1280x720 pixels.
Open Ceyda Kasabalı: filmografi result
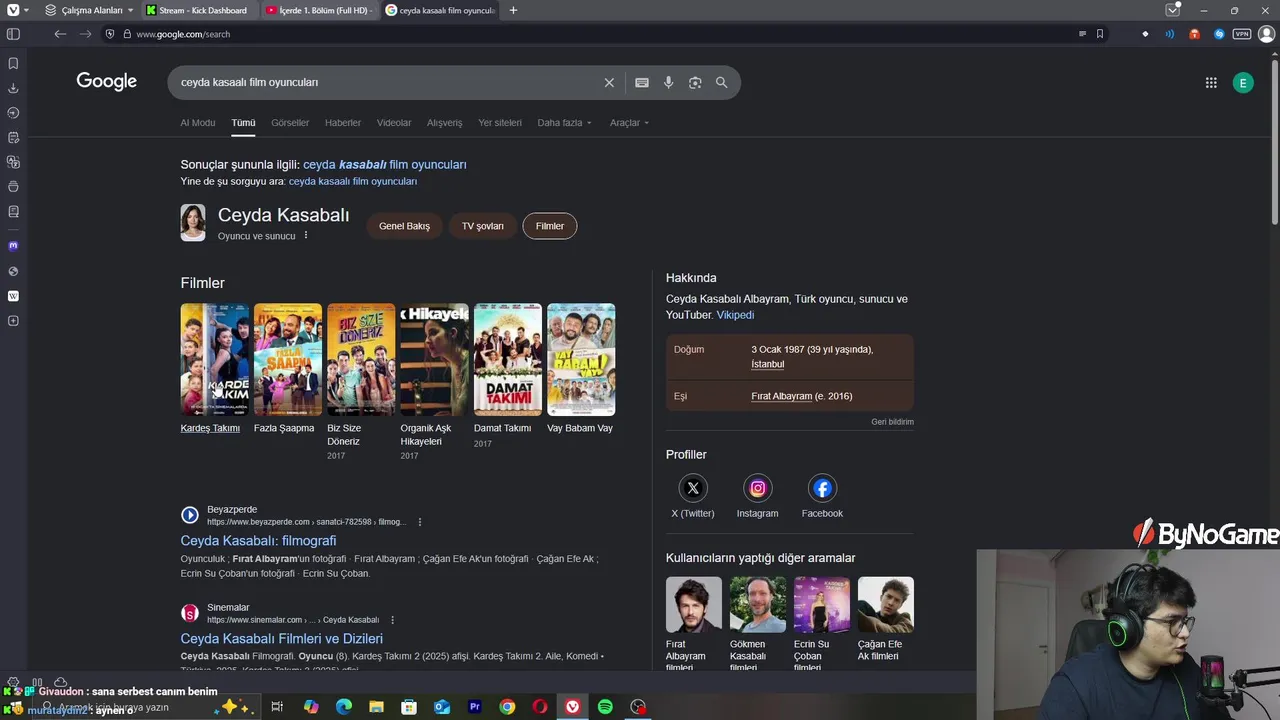[x=258, y=541]
